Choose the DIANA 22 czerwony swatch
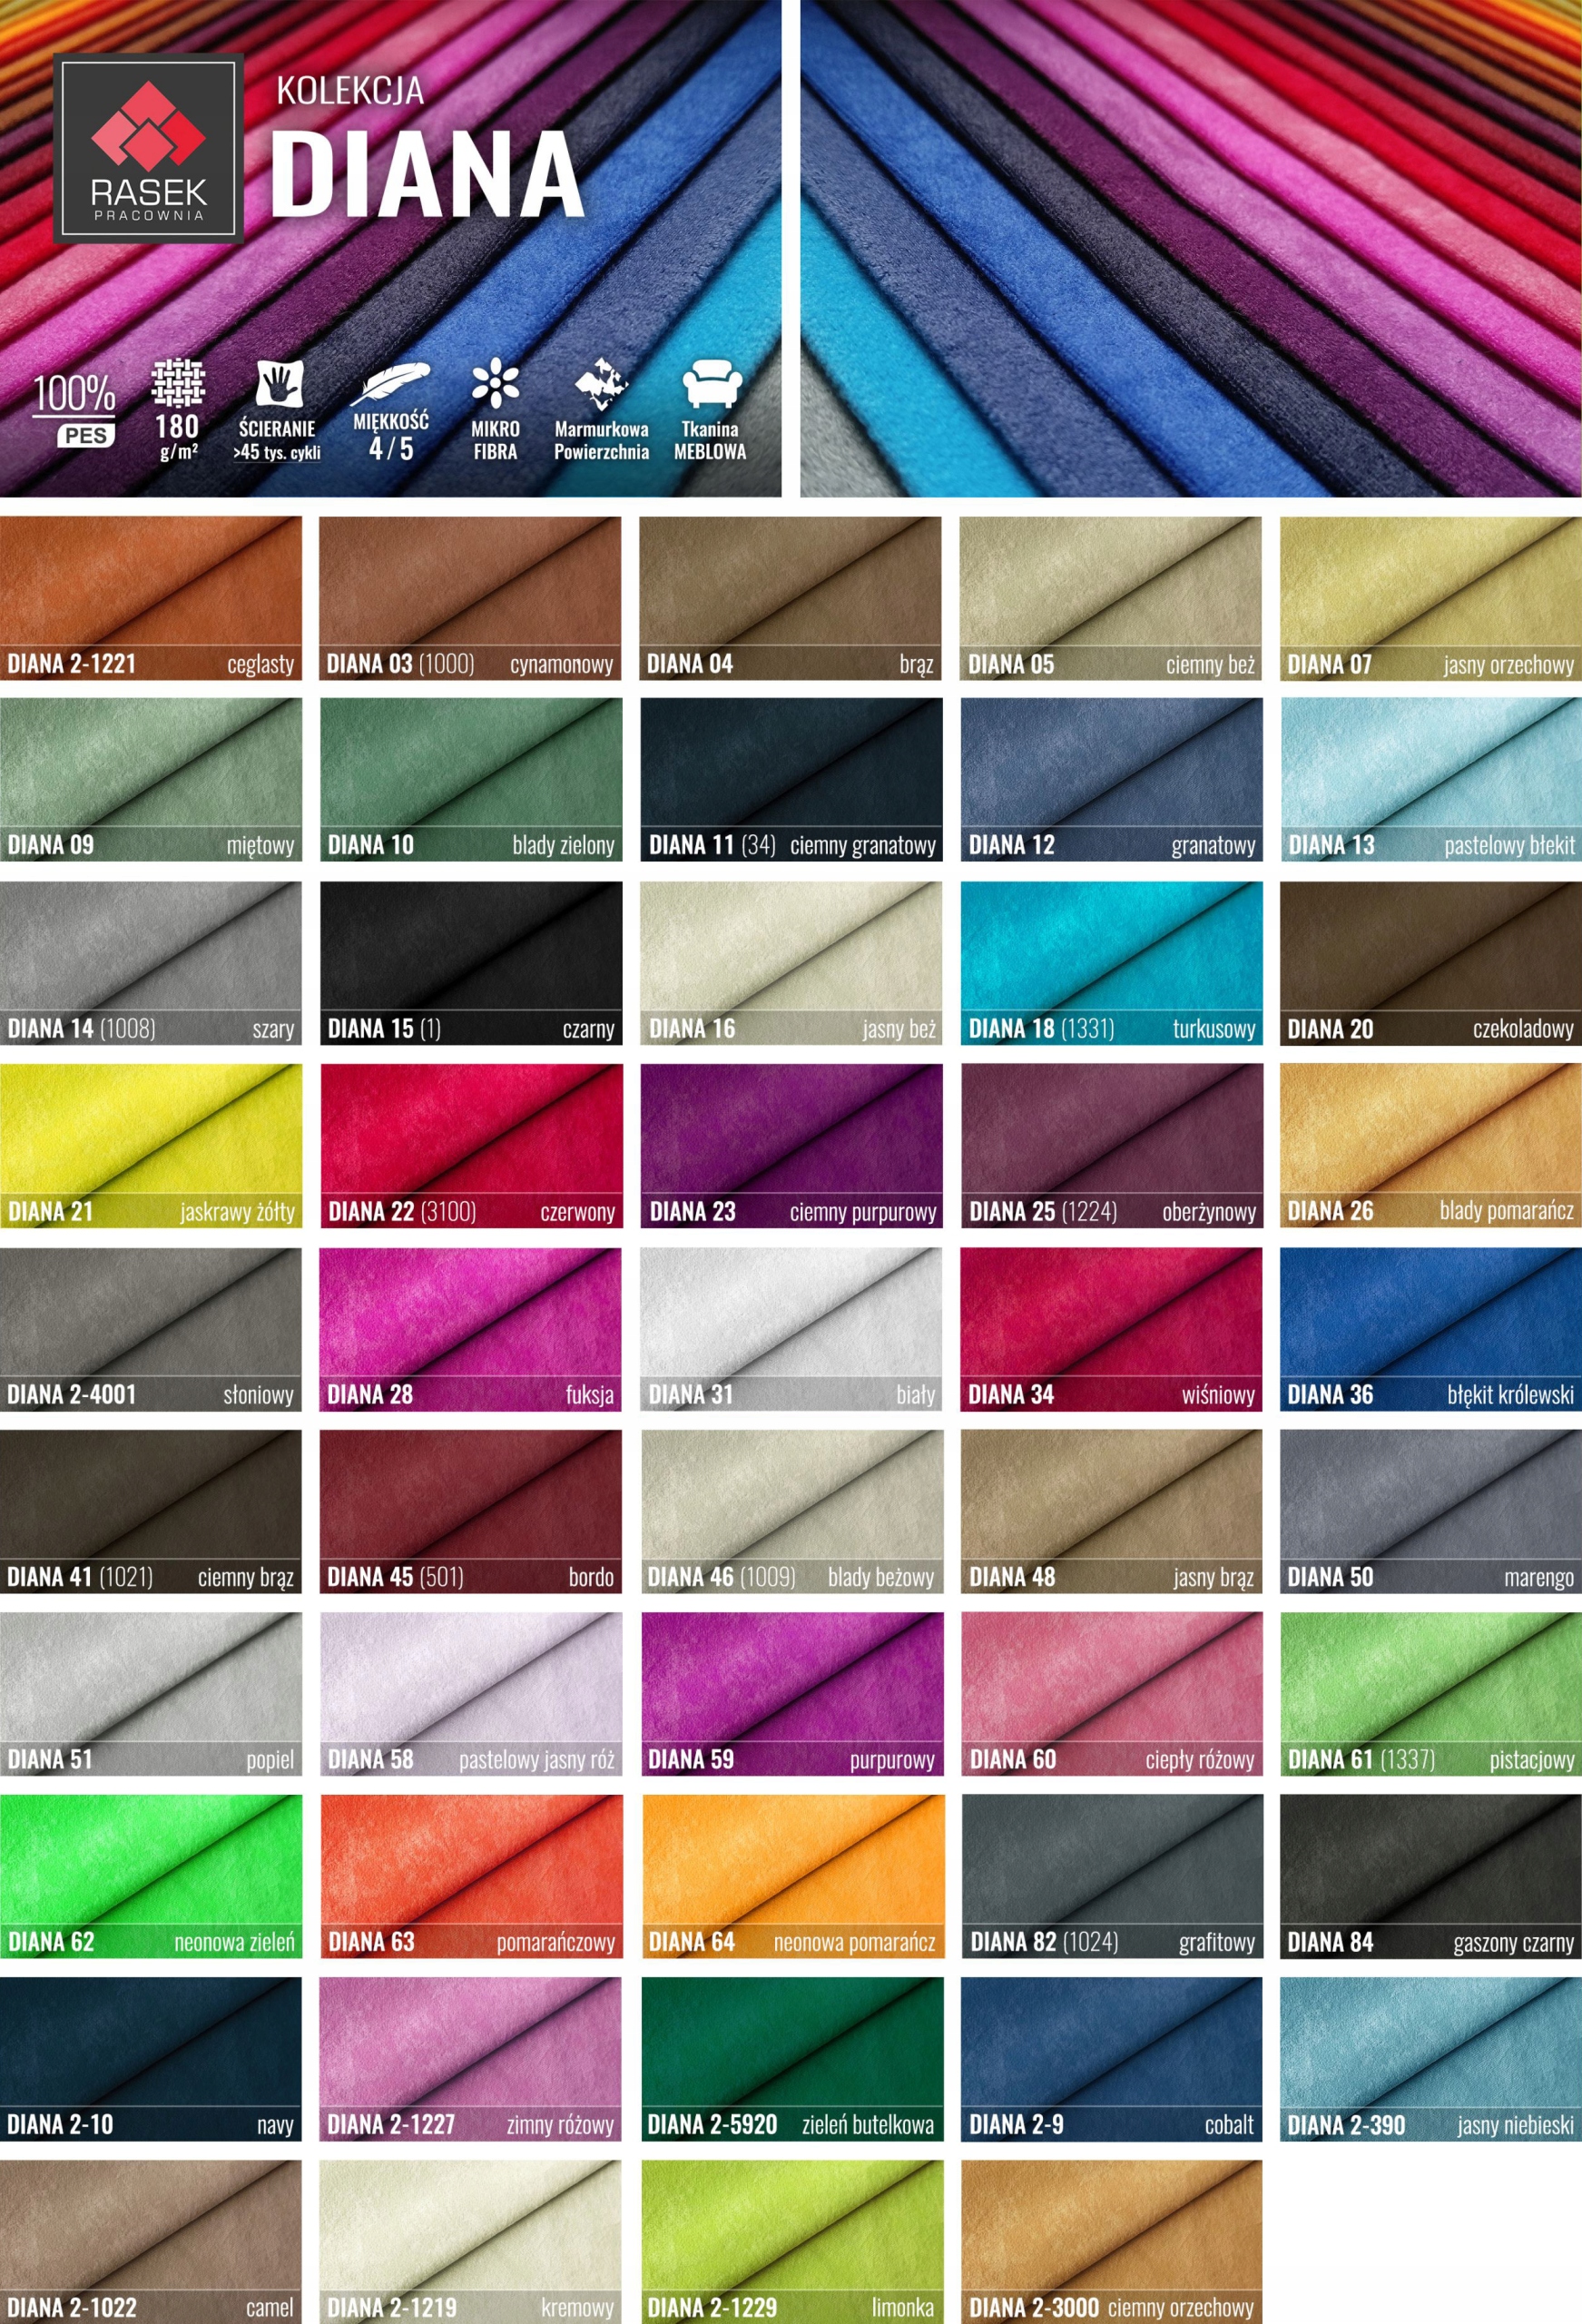This screenshot has height=2324, width=1582. click(471, 1146)
